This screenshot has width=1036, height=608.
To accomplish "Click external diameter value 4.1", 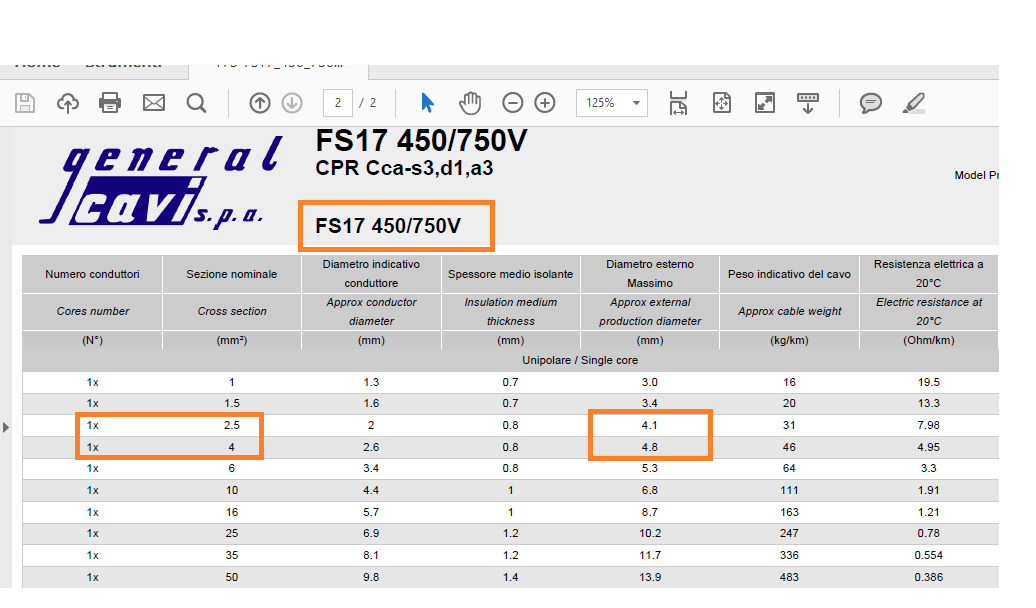I will [649, 425].
